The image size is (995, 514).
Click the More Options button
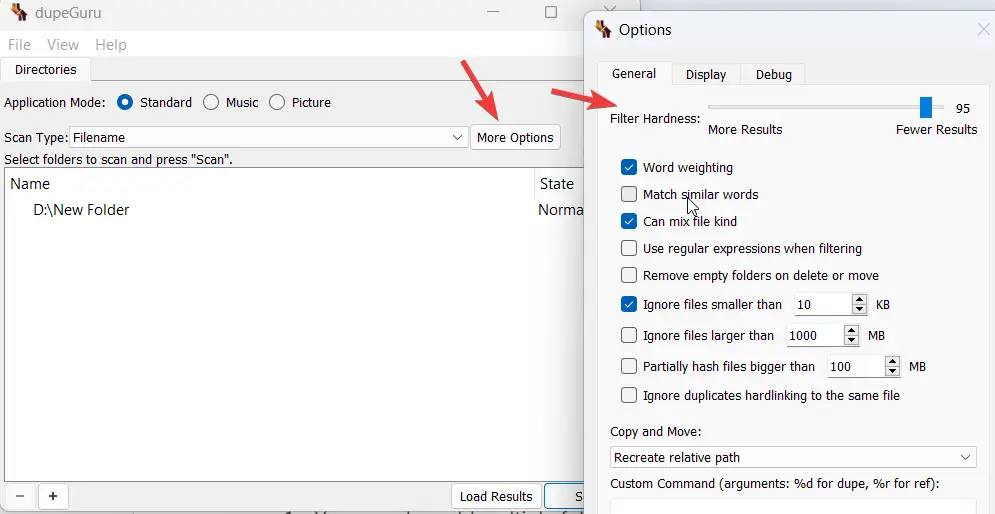[x=515, y=137]
